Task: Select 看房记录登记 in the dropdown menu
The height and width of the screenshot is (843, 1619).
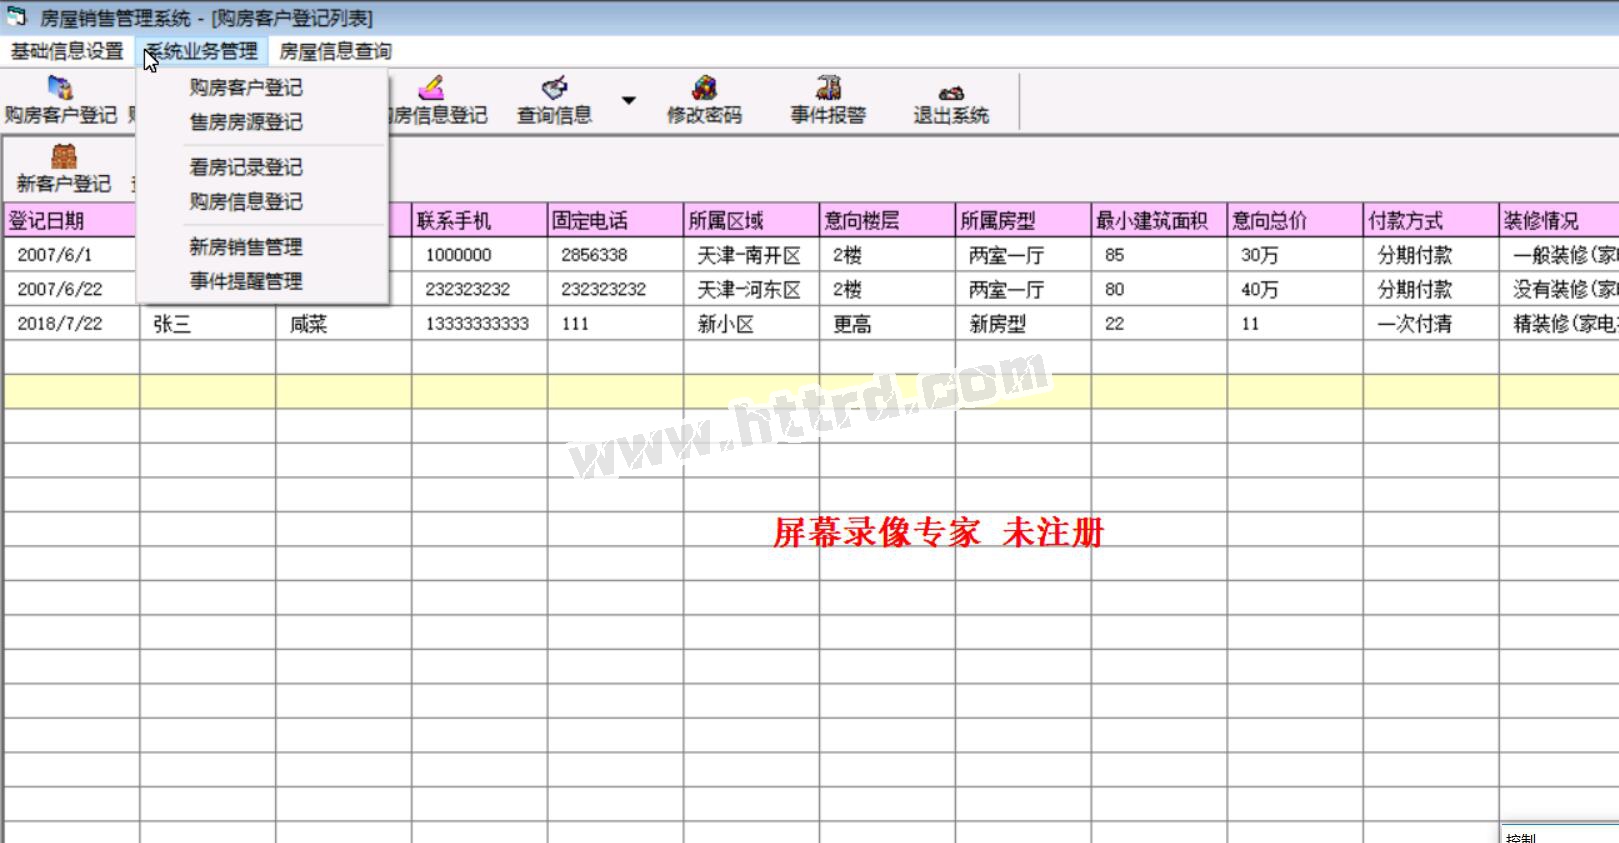Action: coord(246,167)
